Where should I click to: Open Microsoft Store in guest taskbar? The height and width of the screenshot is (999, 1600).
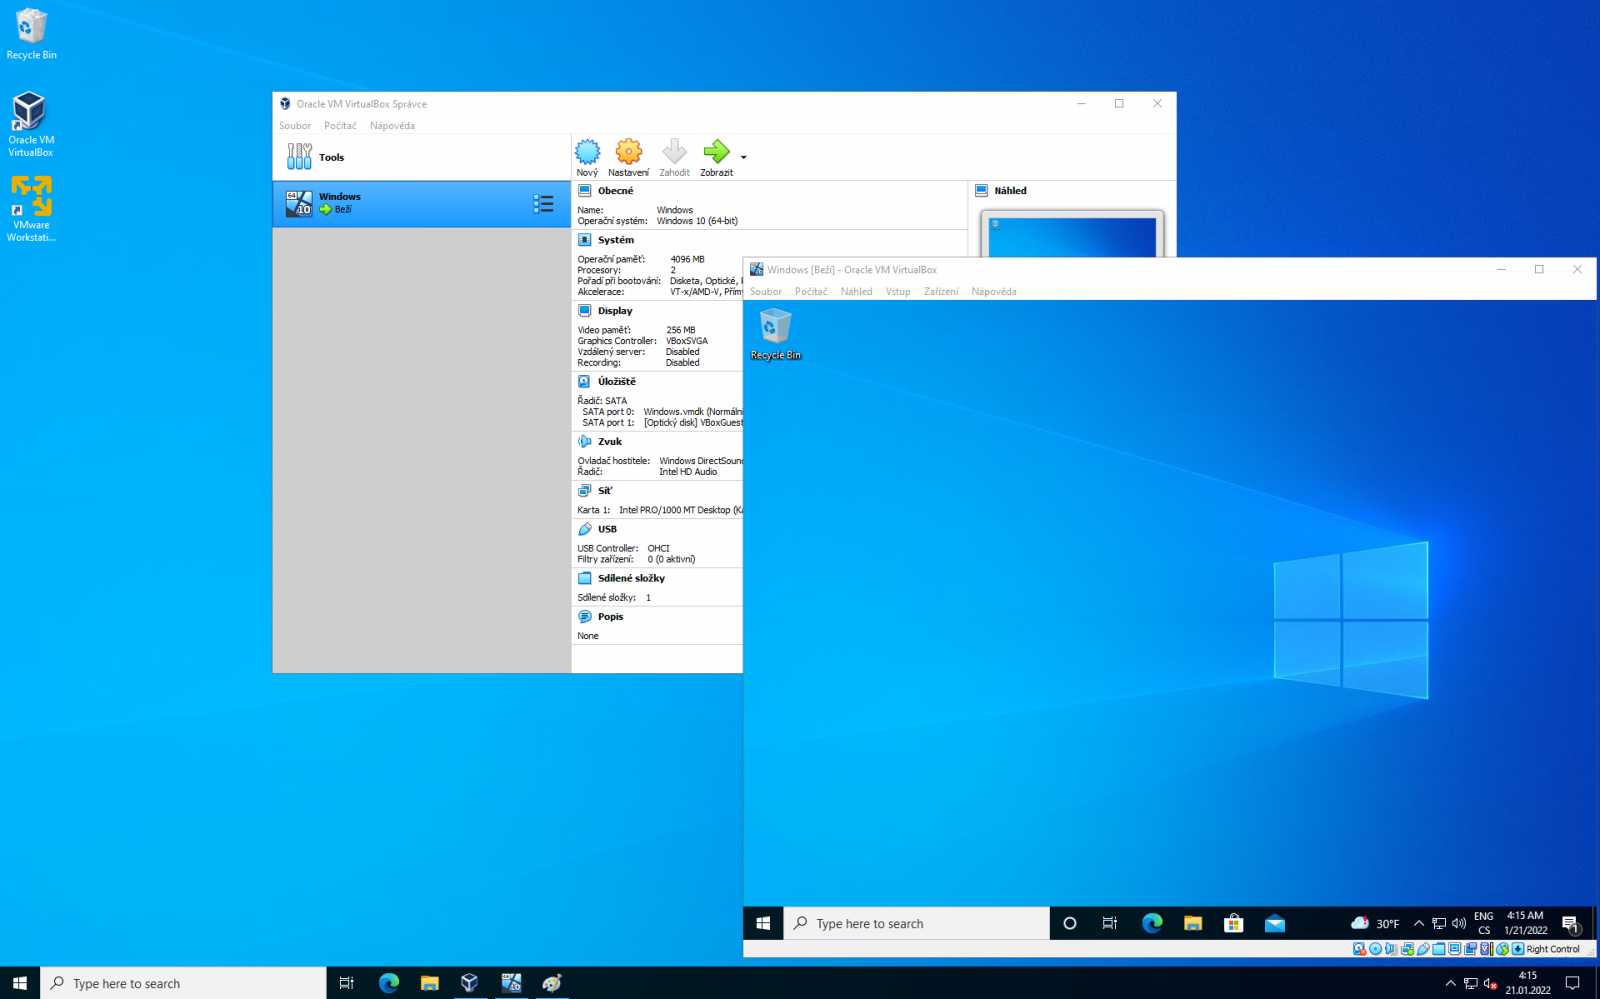pos(1234,923)
